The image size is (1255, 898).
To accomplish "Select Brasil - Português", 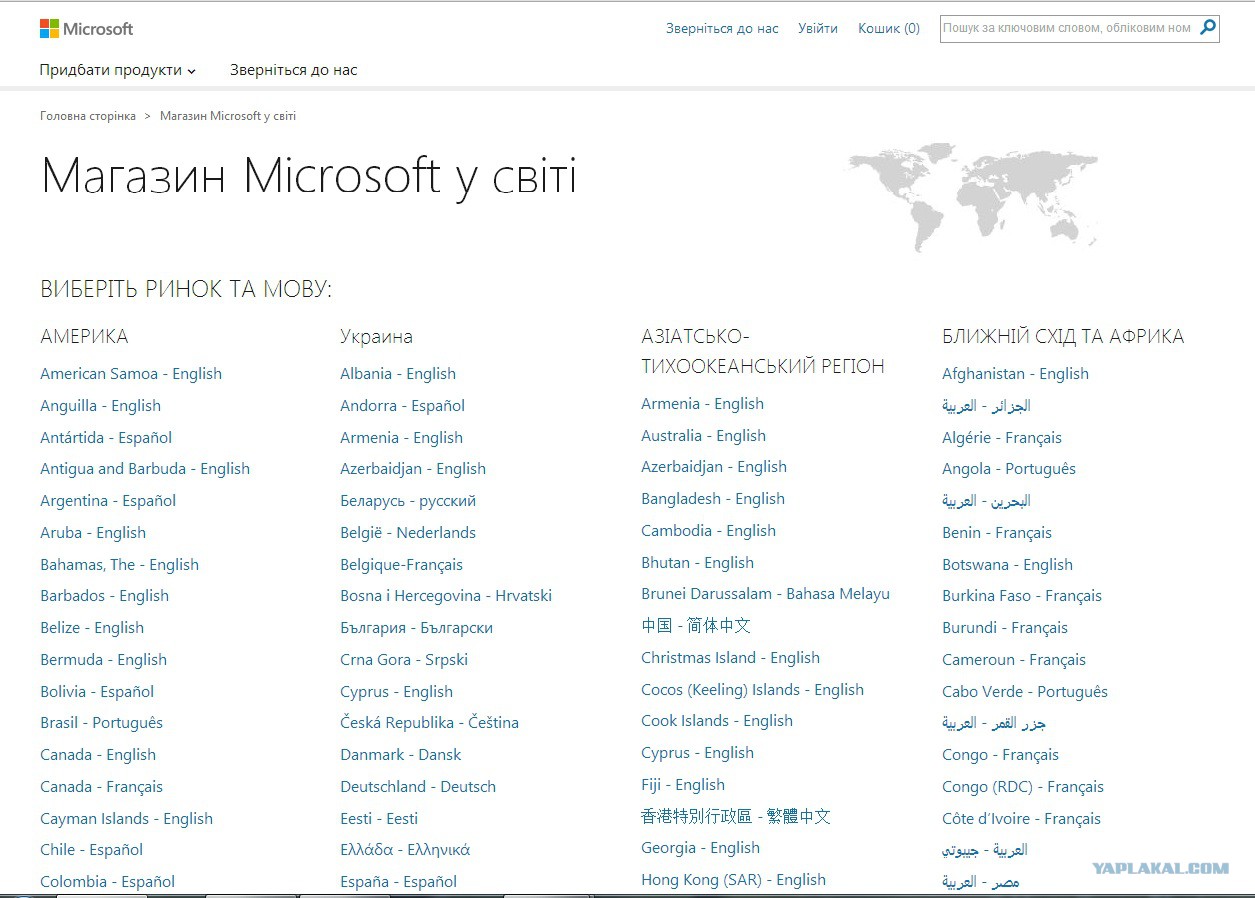I will (x=101, y=723).
